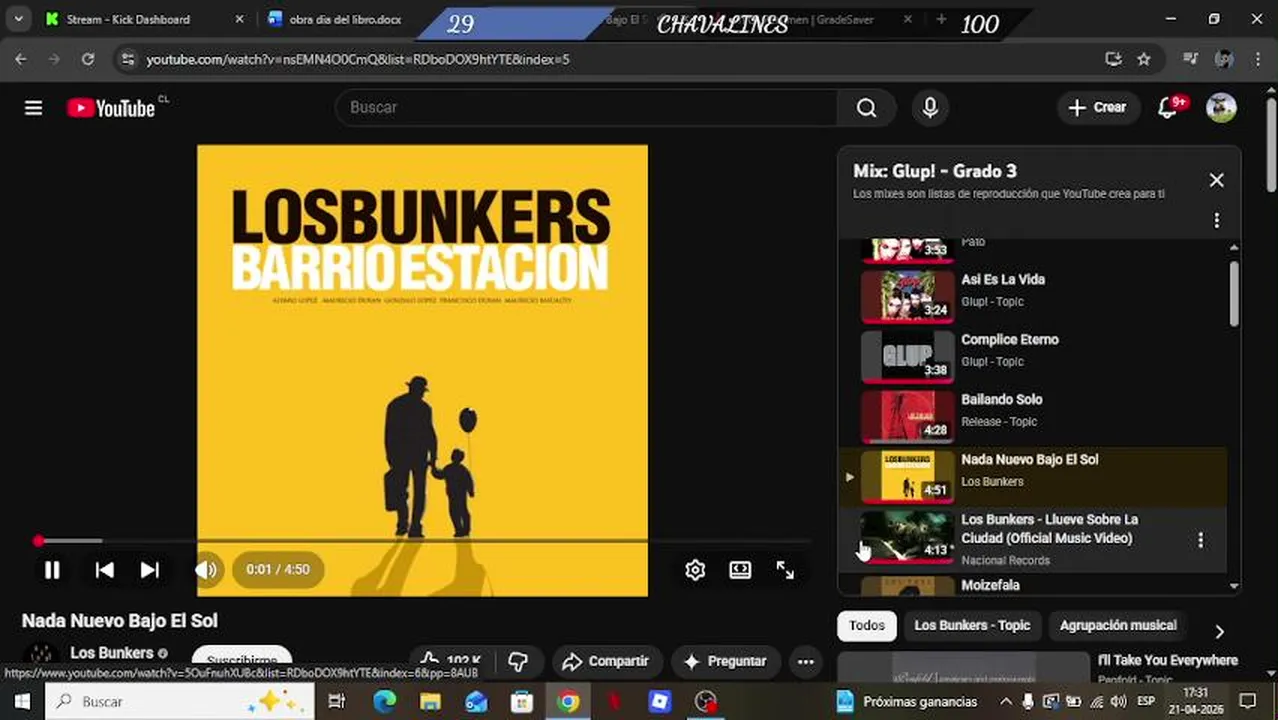
Task: Open the Chrome tab search dropdown arrow
Action: tap(18, 19)
